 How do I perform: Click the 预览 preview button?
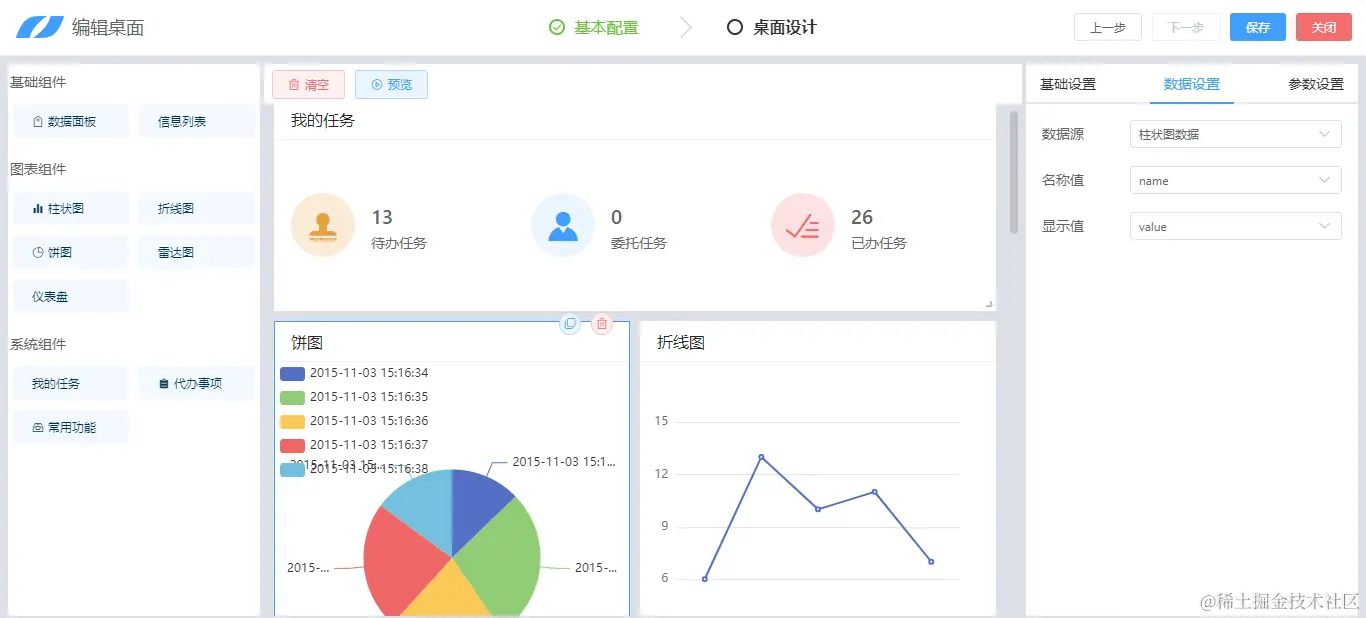coord(391,84)
